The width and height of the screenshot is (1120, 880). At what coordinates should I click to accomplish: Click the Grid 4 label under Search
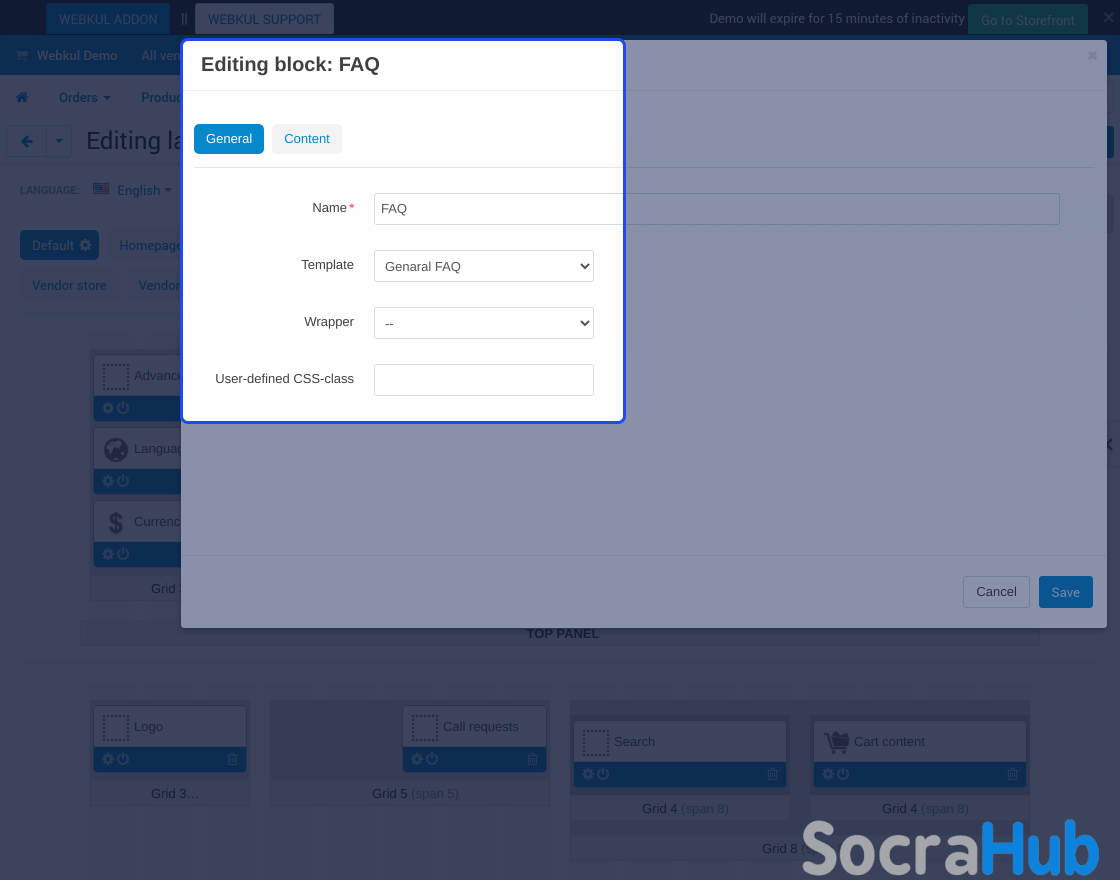tap(685, 809)
